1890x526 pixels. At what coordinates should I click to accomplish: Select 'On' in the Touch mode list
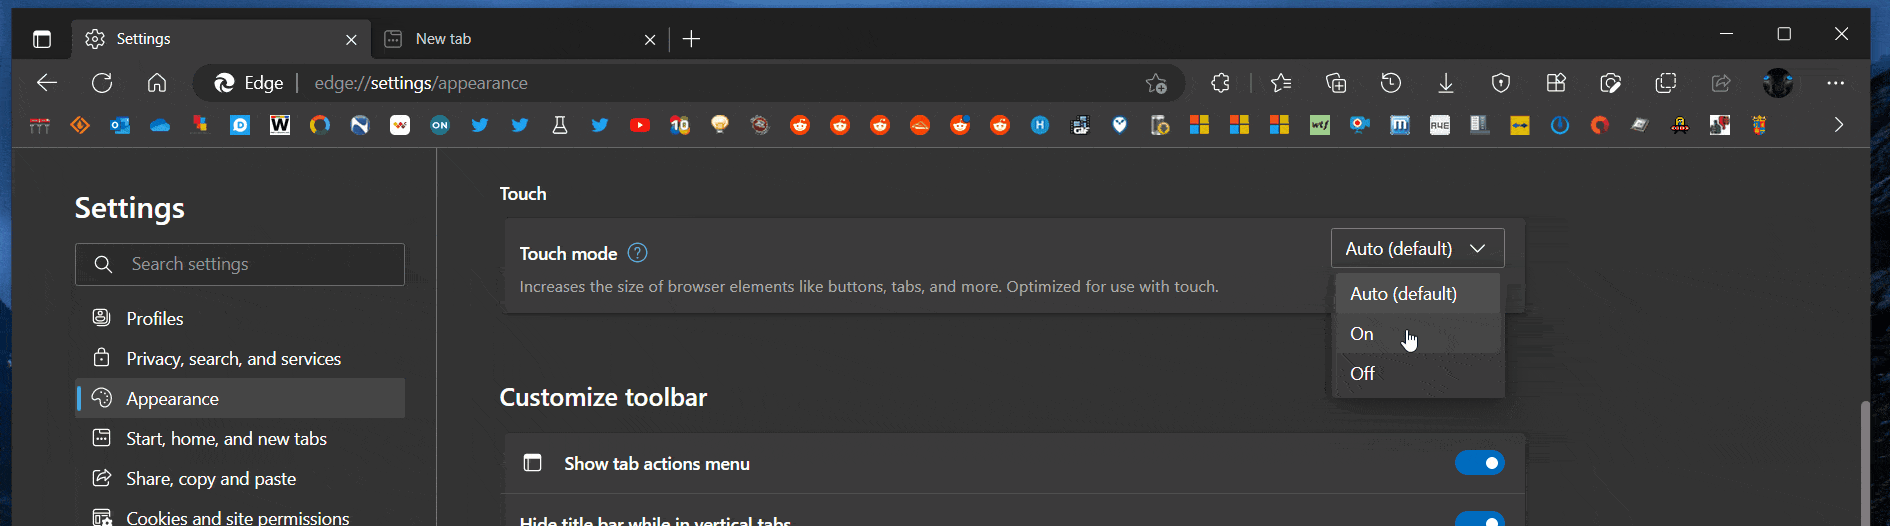[x=1418, y=334]
